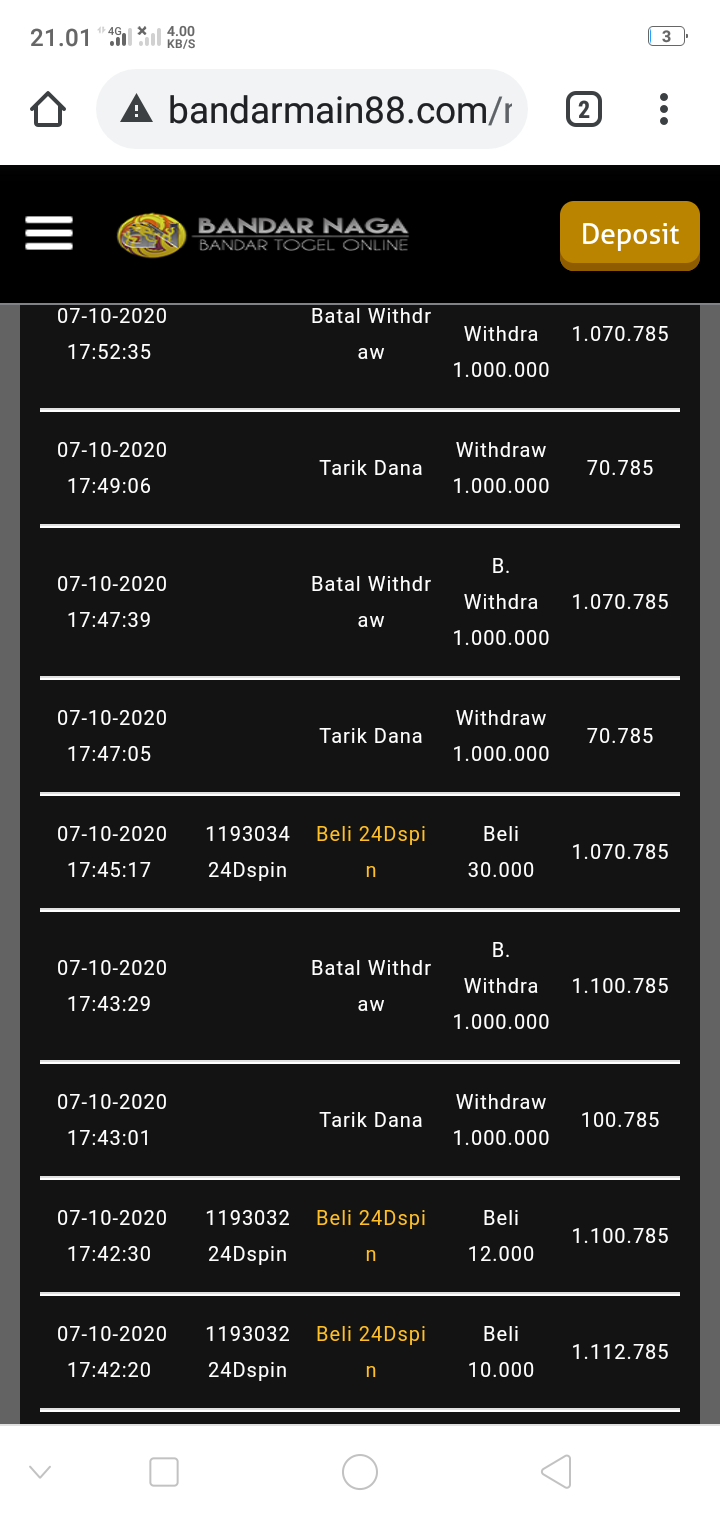The image size is (720, 1520).
Task: Collapse navigation bar with down chevron
Action: pos(40,1472)
